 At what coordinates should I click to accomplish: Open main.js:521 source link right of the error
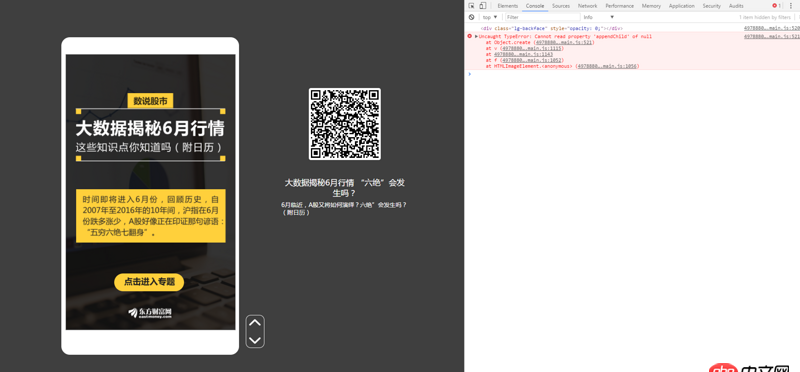pyautogui.click(x=771, y=36)
